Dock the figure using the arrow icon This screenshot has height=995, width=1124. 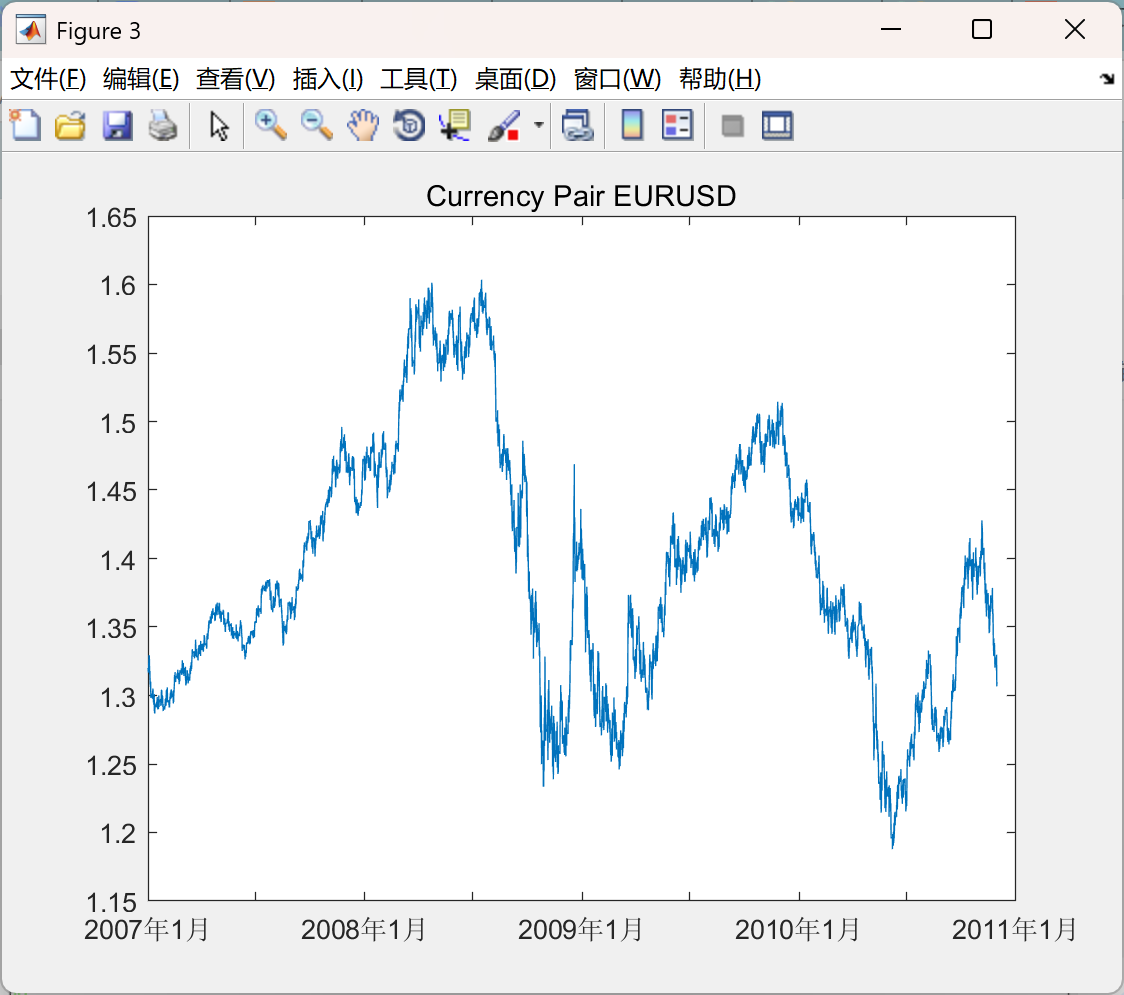1107,79
